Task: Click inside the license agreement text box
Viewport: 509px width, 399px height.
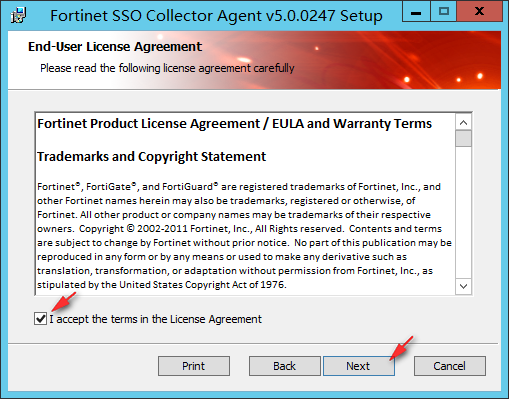Action: pos(245,204)
